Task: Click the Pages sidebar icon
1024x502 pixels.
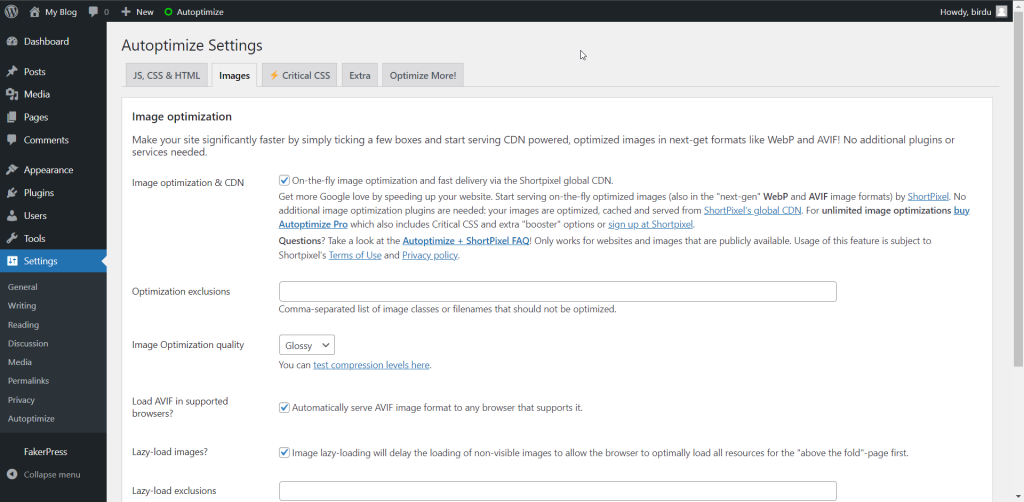Action: point(12,118)
